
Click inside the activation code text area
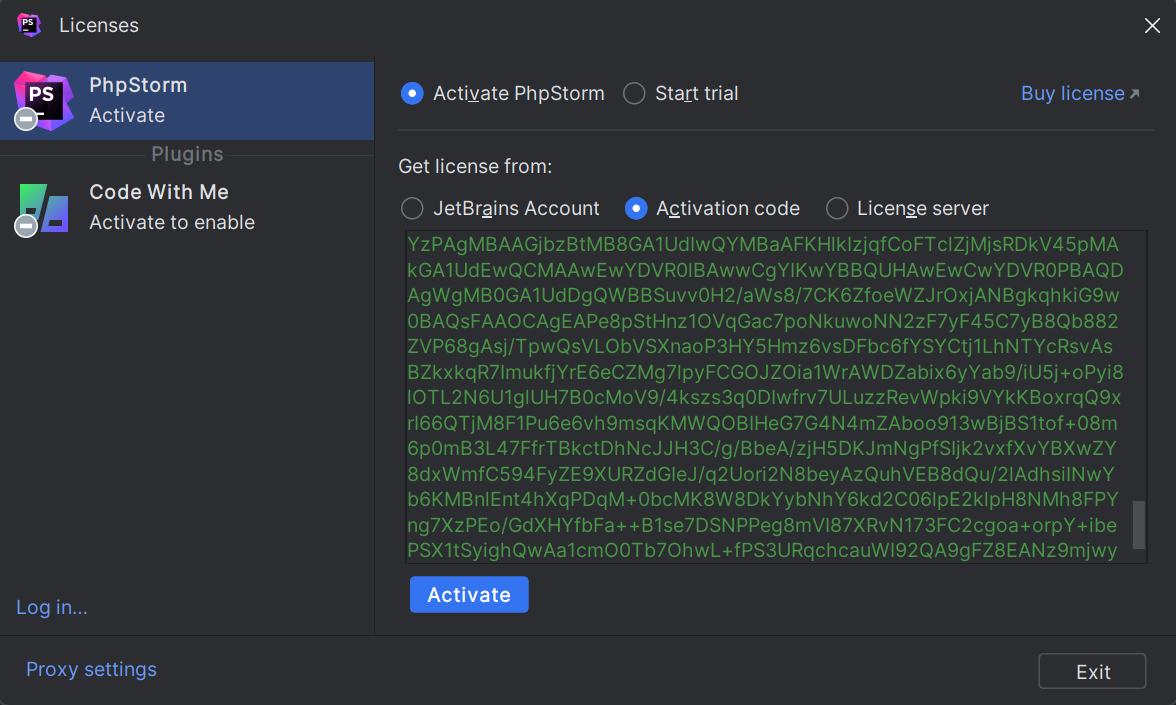765,397
